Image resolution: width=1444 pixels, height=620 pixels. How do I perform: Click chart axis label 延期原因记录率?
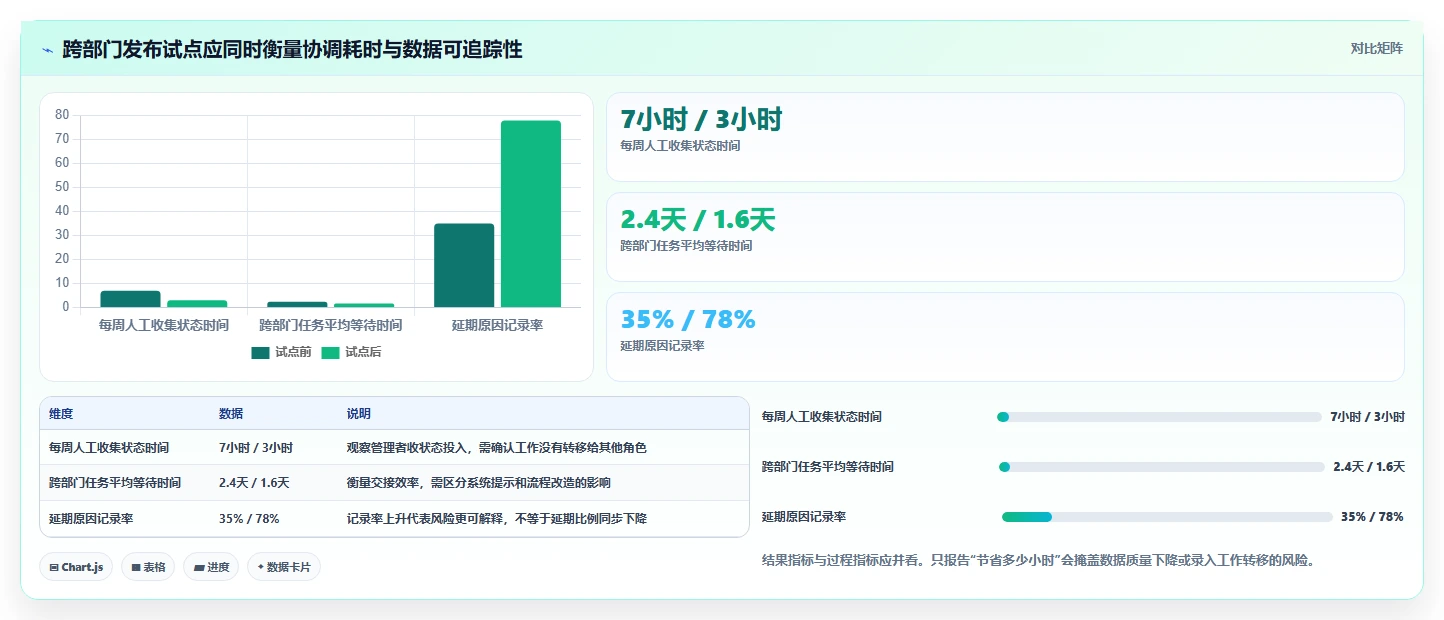498,326
